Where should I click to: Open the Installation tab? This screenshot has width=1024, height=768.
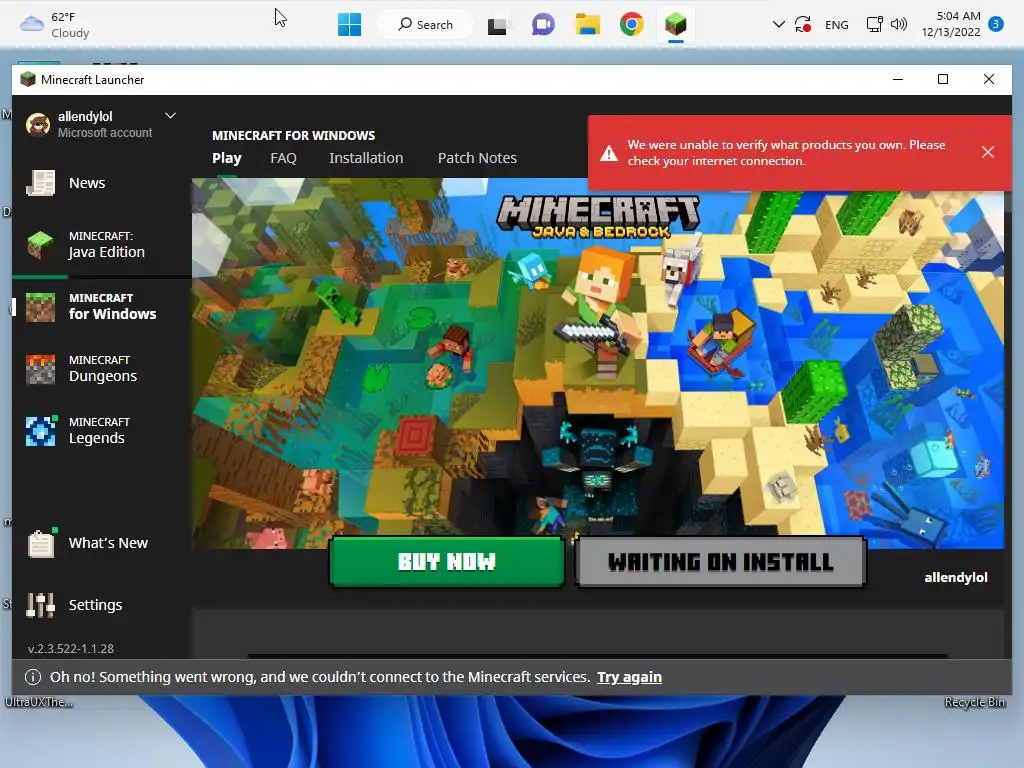[x=366, y=158]
